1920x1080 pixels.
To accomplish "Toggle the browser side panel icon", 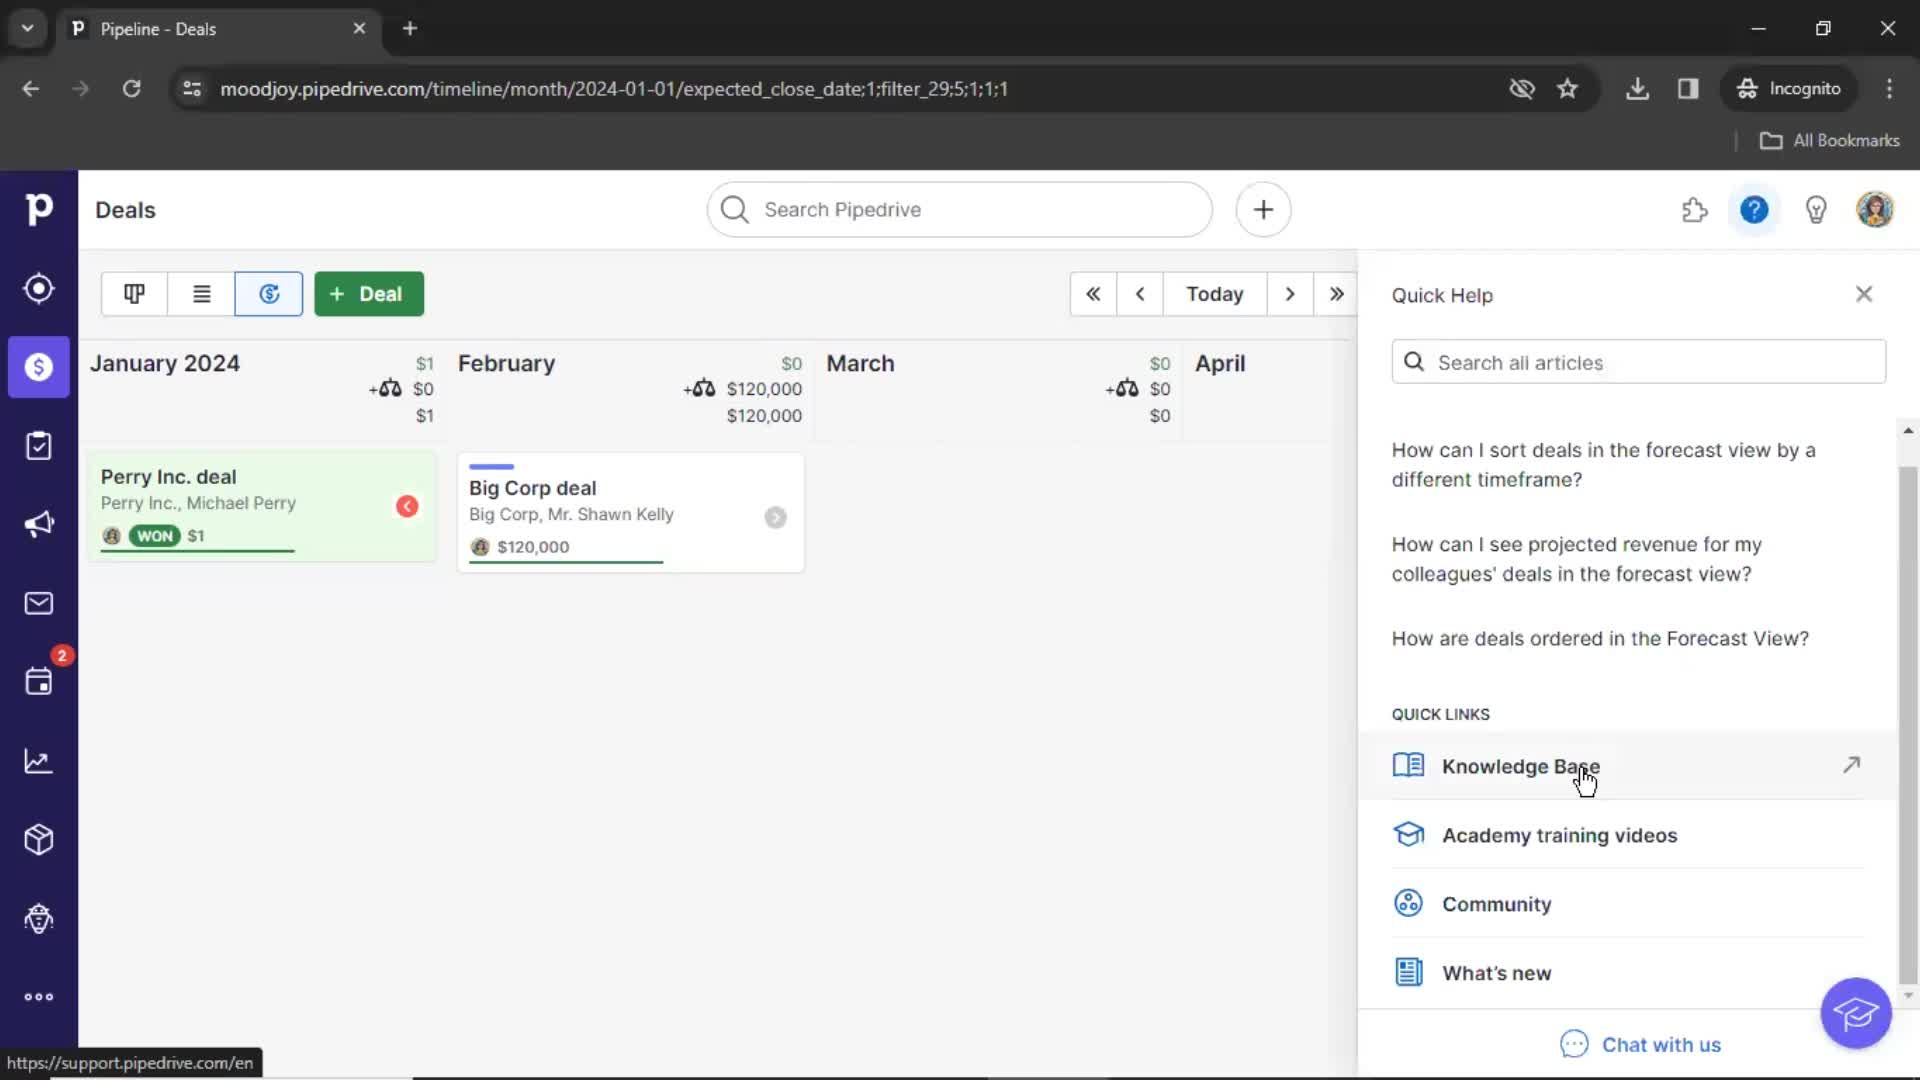I will coord(1688,89).
